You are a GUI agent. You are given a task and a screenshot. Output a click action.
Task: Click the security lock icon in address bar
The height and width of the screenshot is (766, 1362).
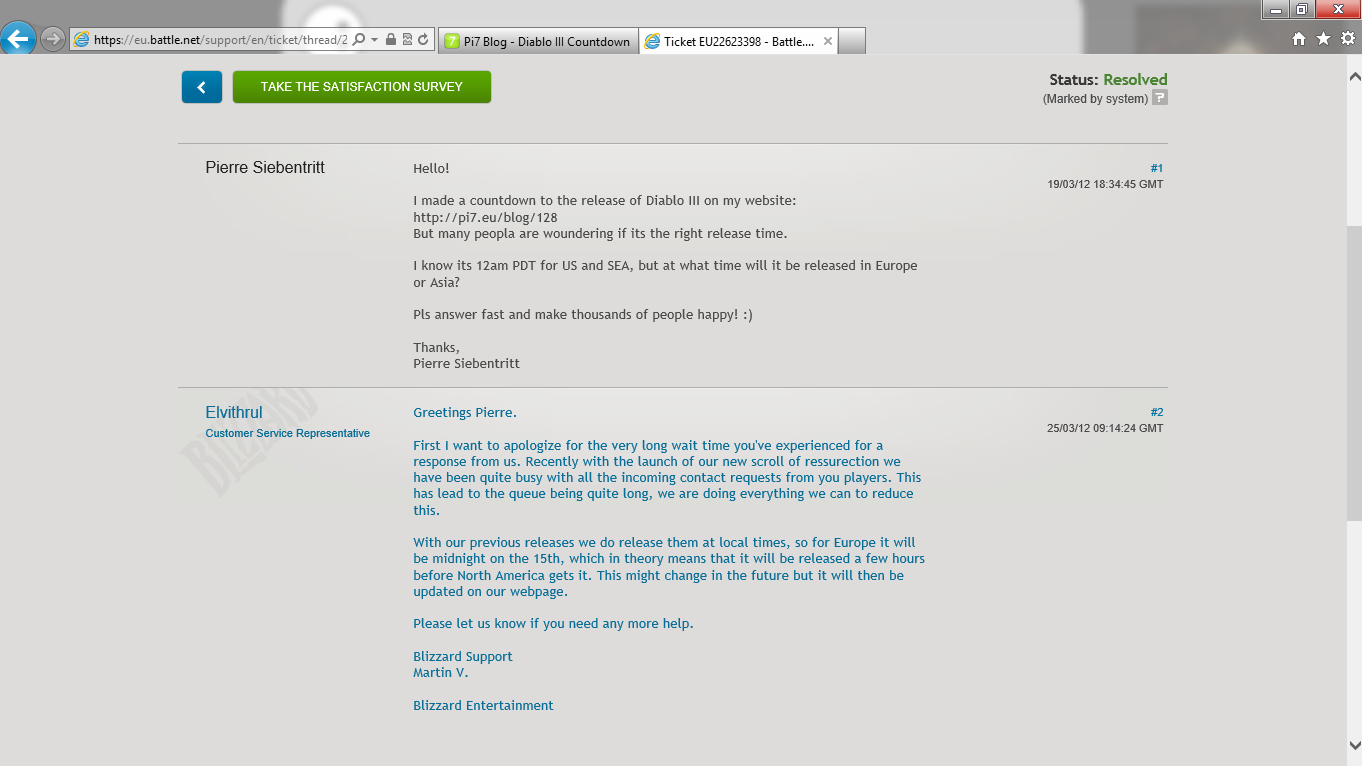point(391,40)
